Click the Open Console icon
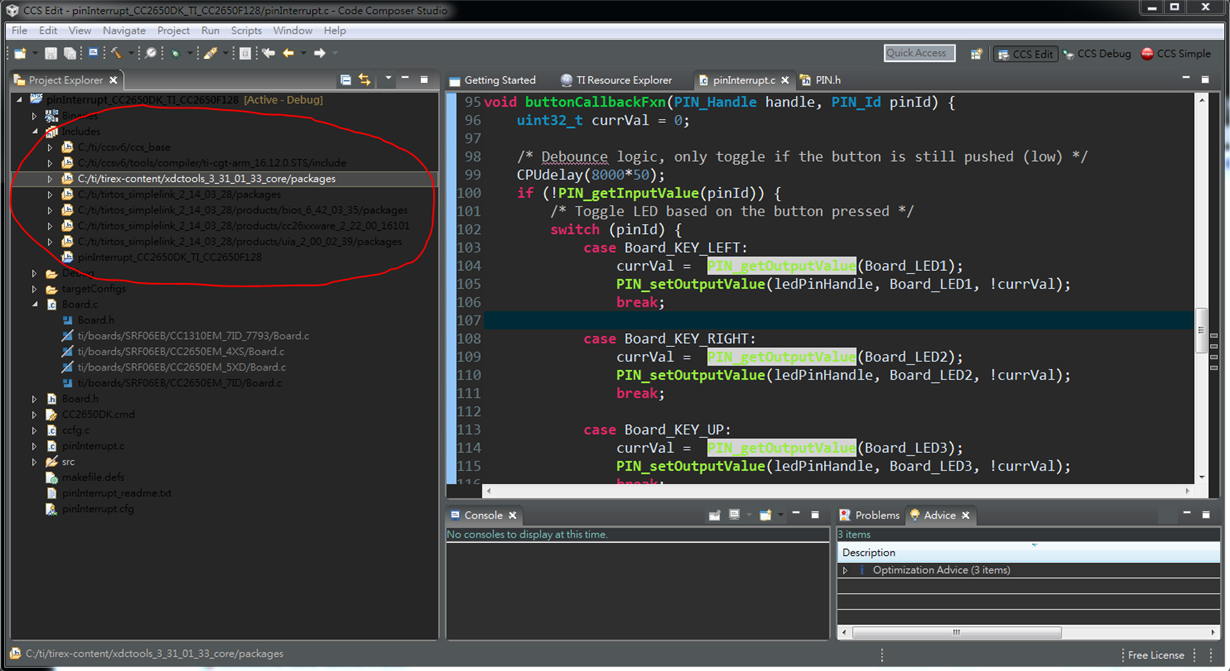1230x671 pixels. pos(765,515)
